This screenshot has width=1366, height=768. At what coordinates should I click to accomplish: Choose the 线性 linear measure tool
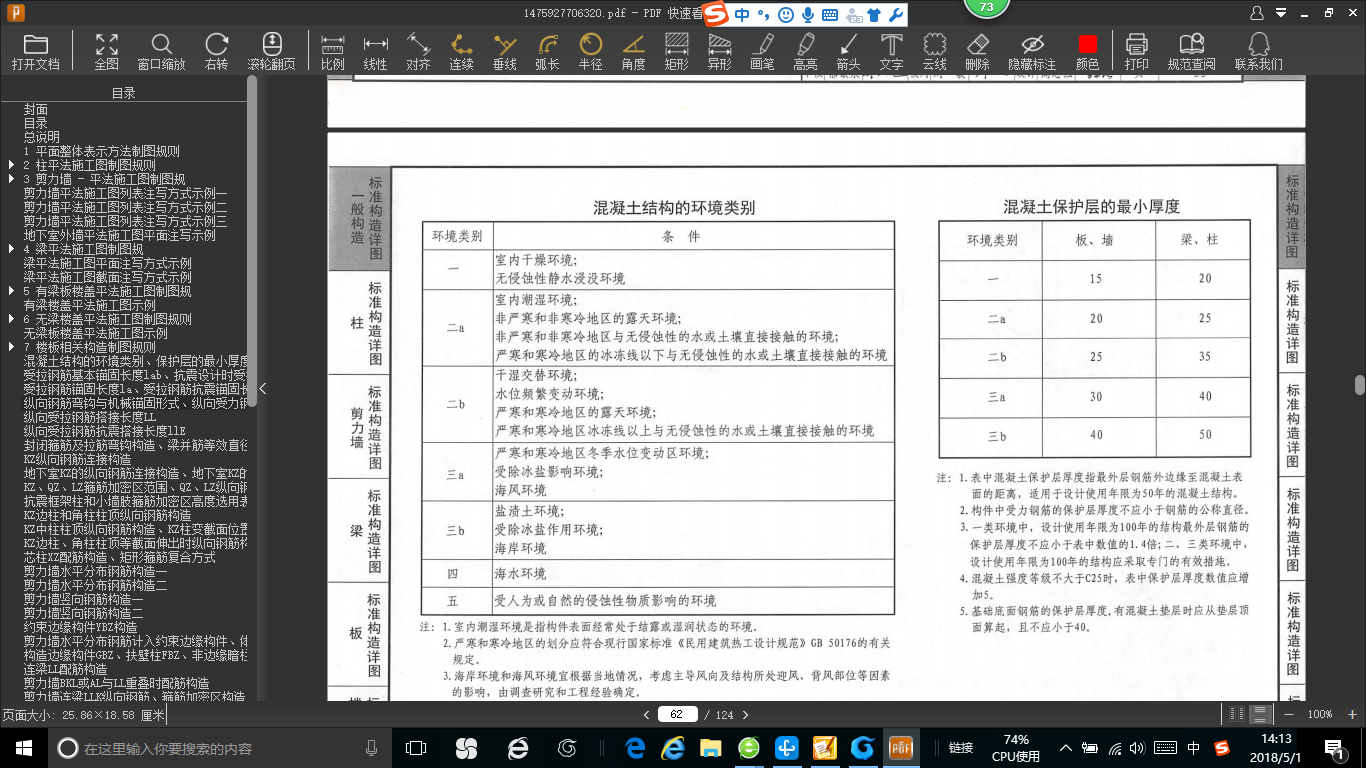[x=375, y=51]
